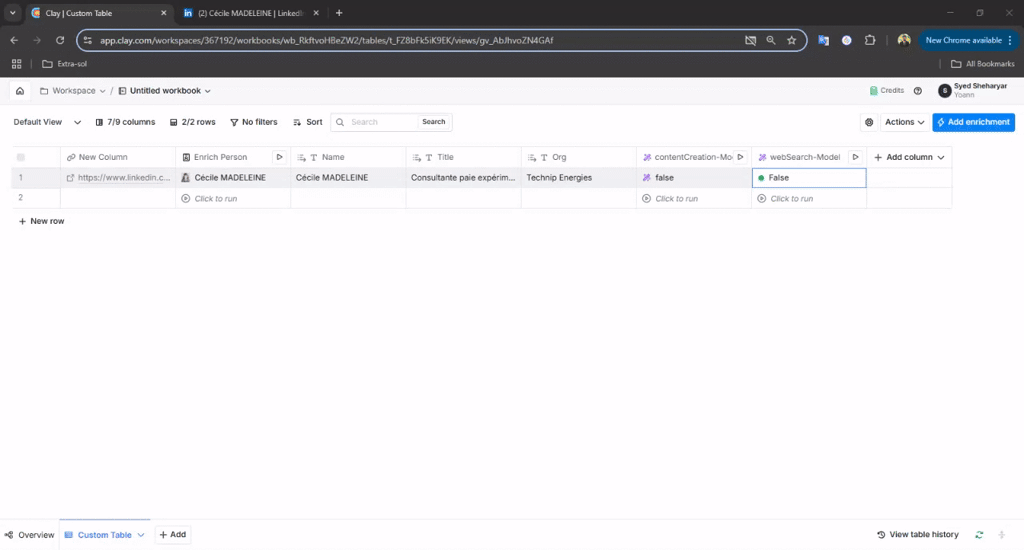Toggle the select-all rows checkbox

(x=21, y=157)
